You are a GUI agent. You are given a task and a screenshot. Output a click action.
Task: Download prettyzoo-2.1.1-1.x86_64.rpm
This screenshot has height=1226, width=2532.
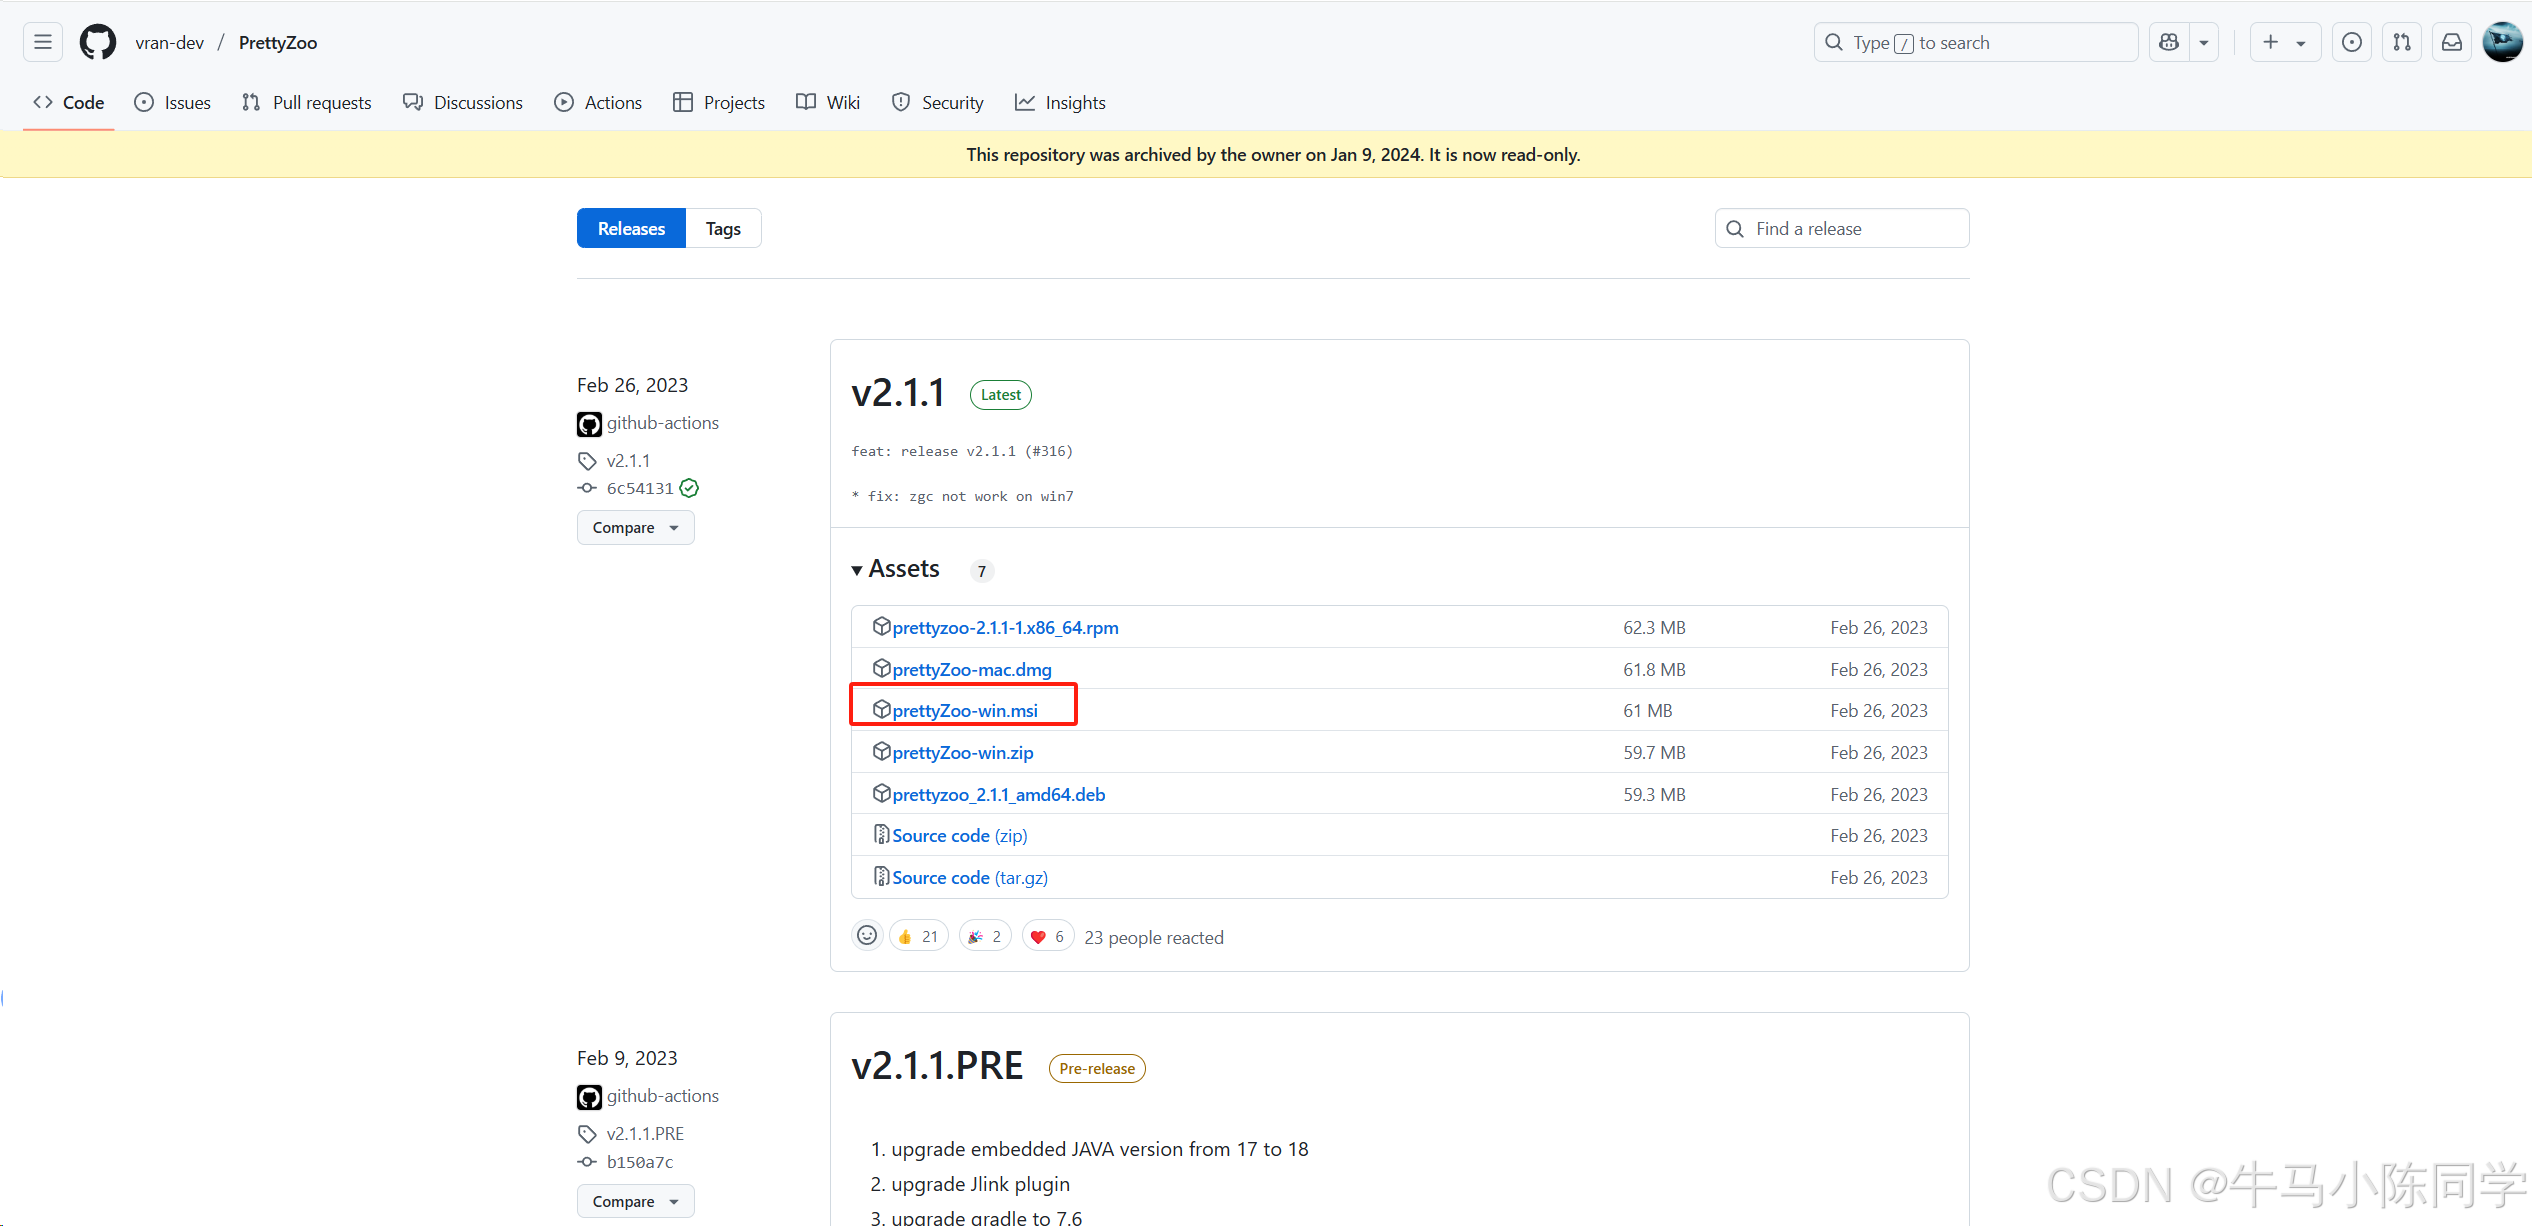pos(1005,627)
